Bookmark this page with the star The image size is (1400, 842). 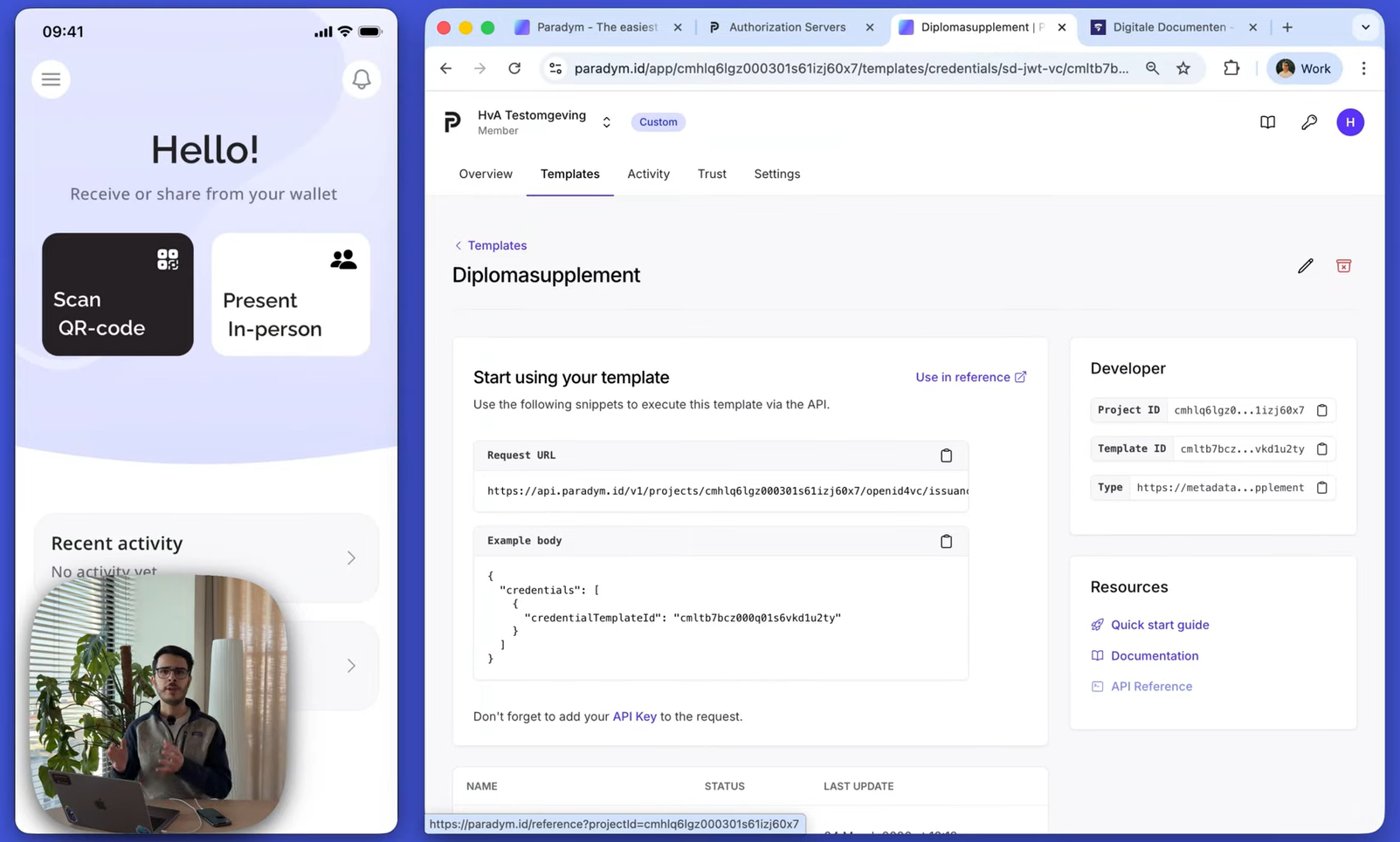tap(1184, 68)
